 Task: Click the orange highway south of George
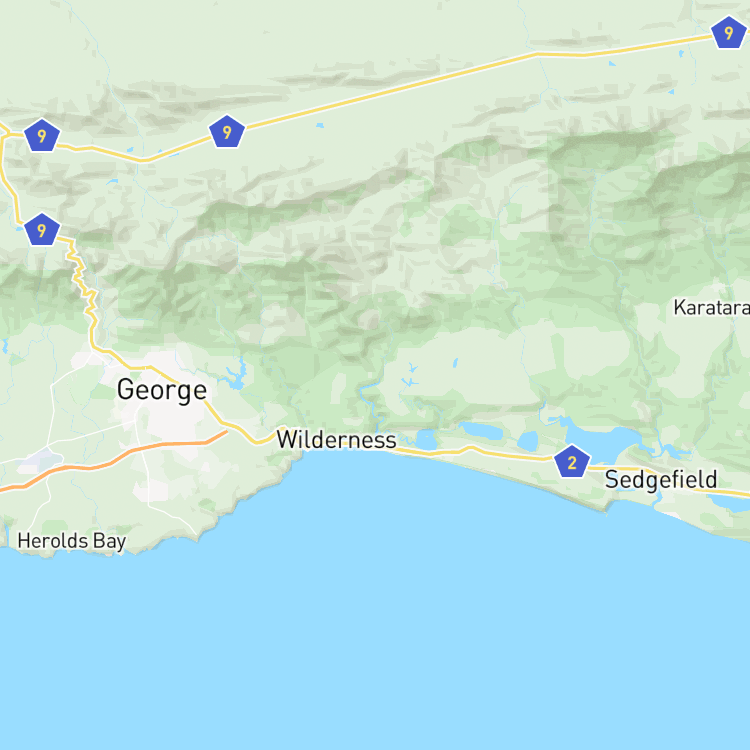pos(120,456)
